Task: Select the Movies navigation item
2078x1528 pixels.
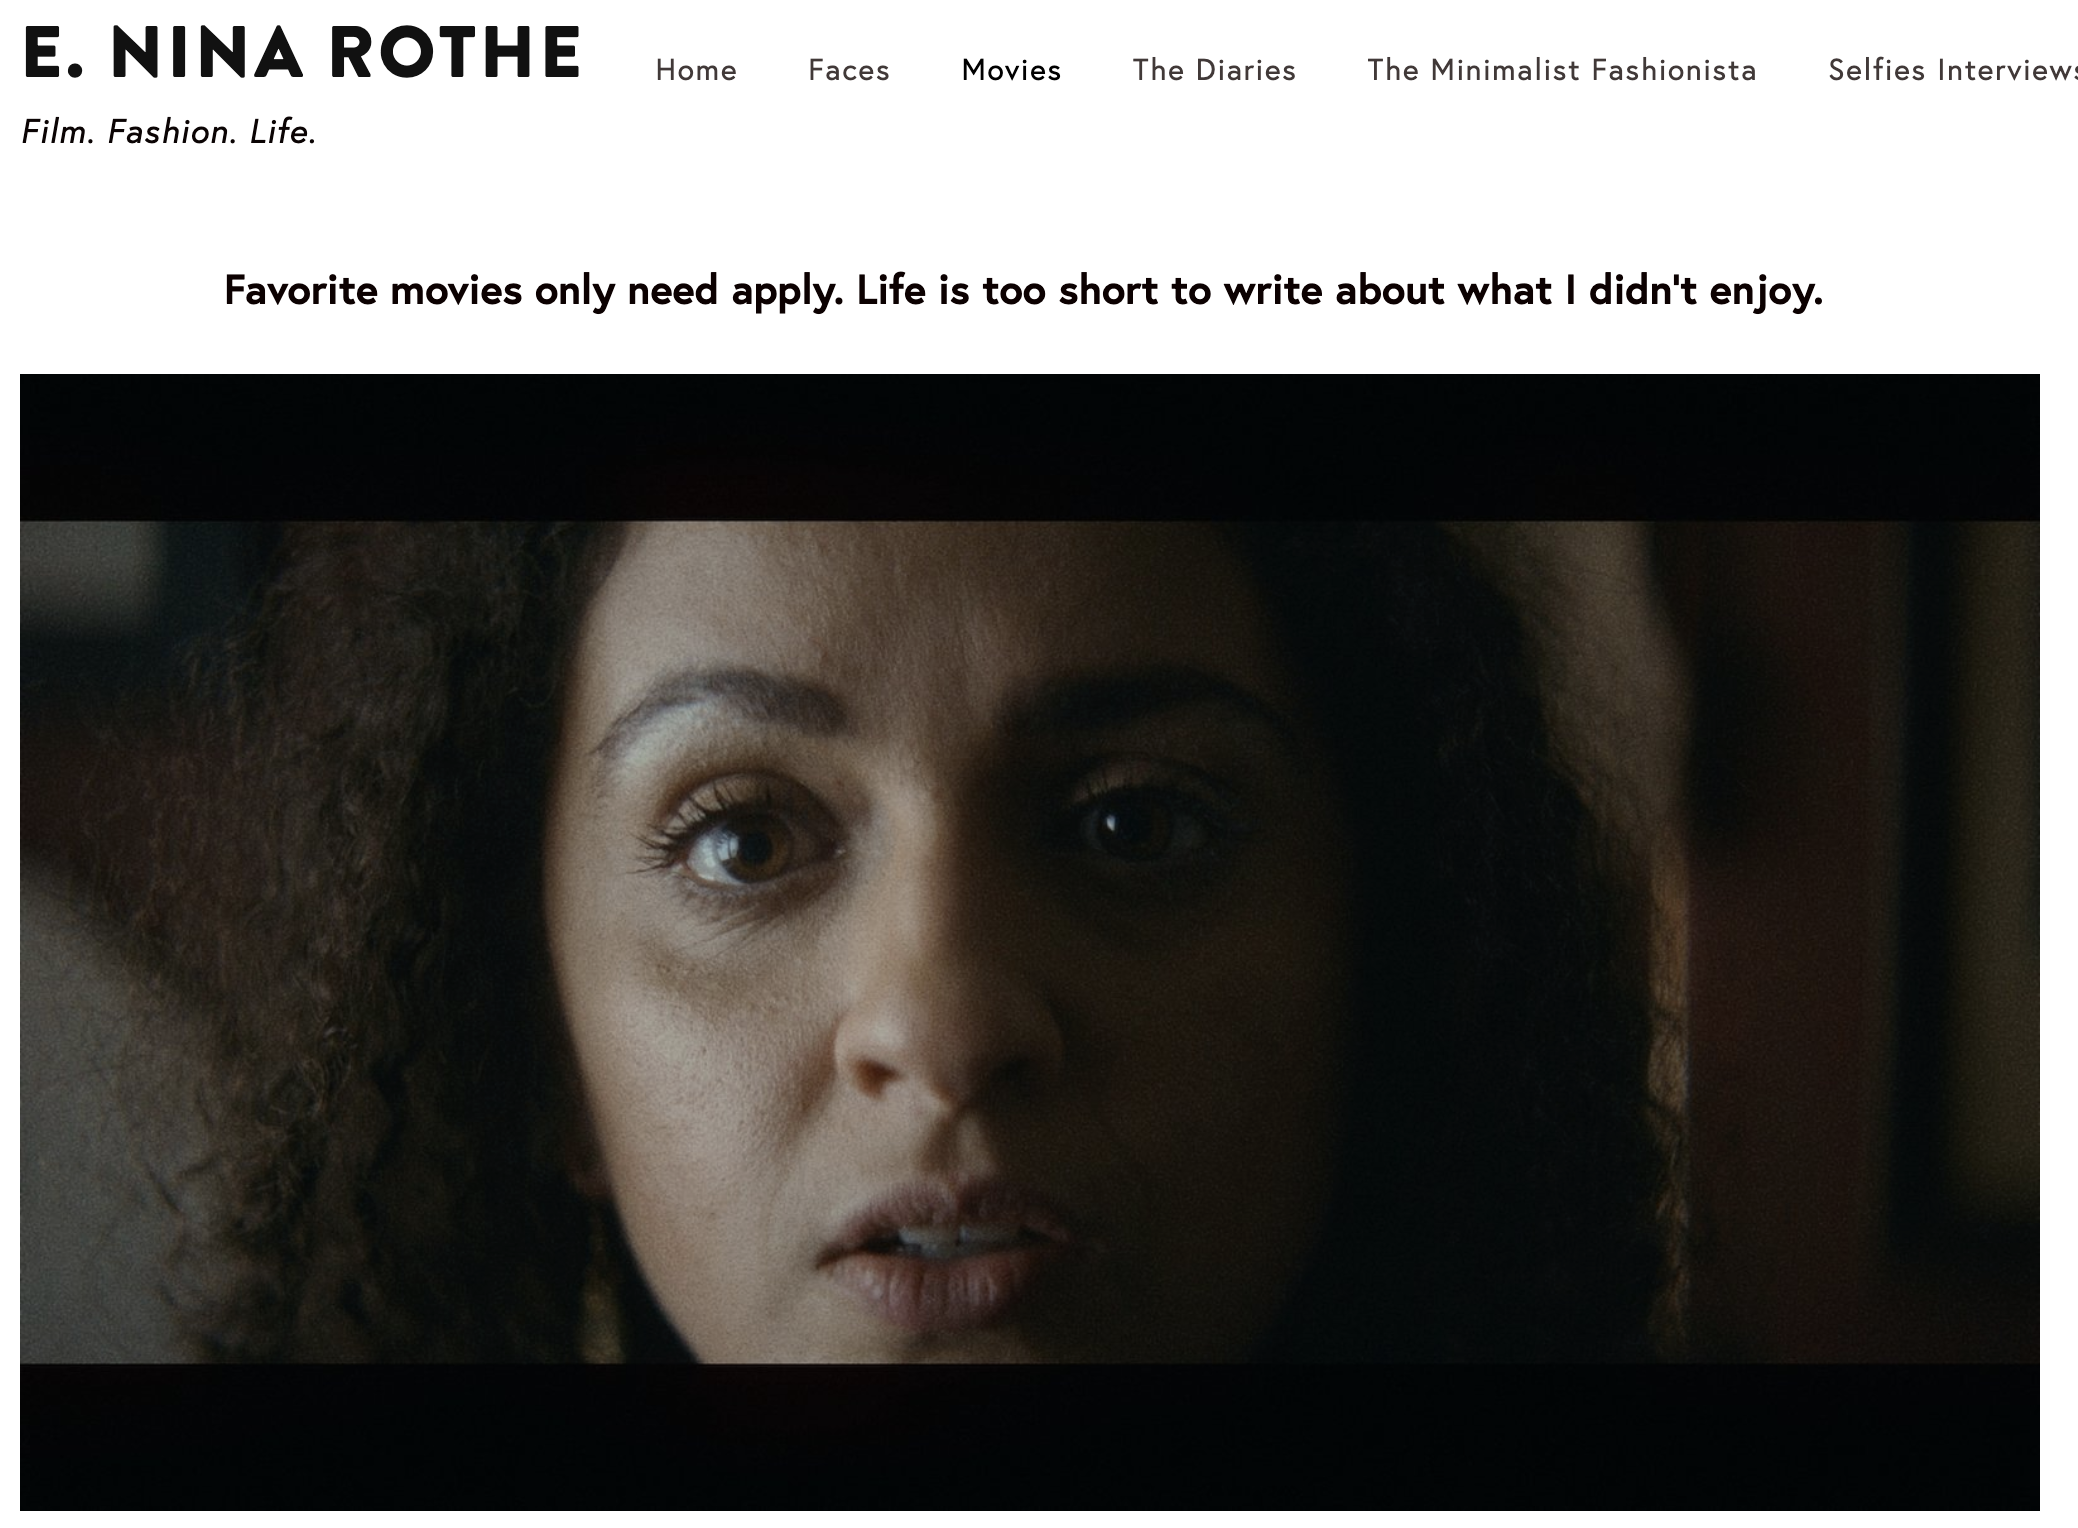Action: [1011, 70]
